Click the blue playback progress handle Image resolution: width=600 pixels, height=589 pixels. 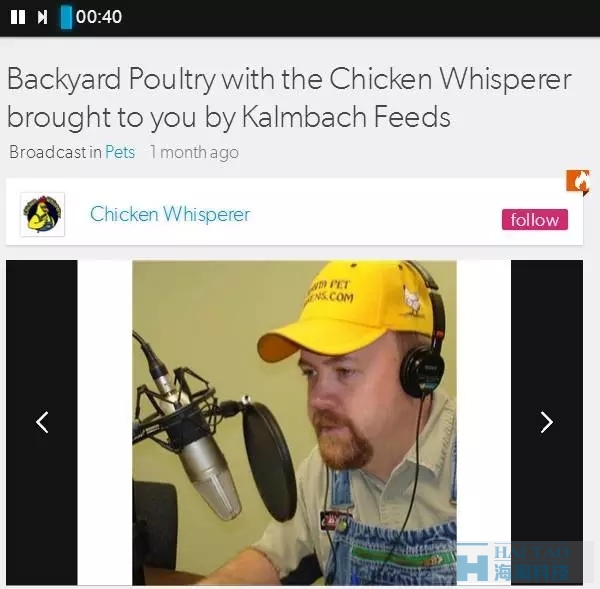pos(66,17)
